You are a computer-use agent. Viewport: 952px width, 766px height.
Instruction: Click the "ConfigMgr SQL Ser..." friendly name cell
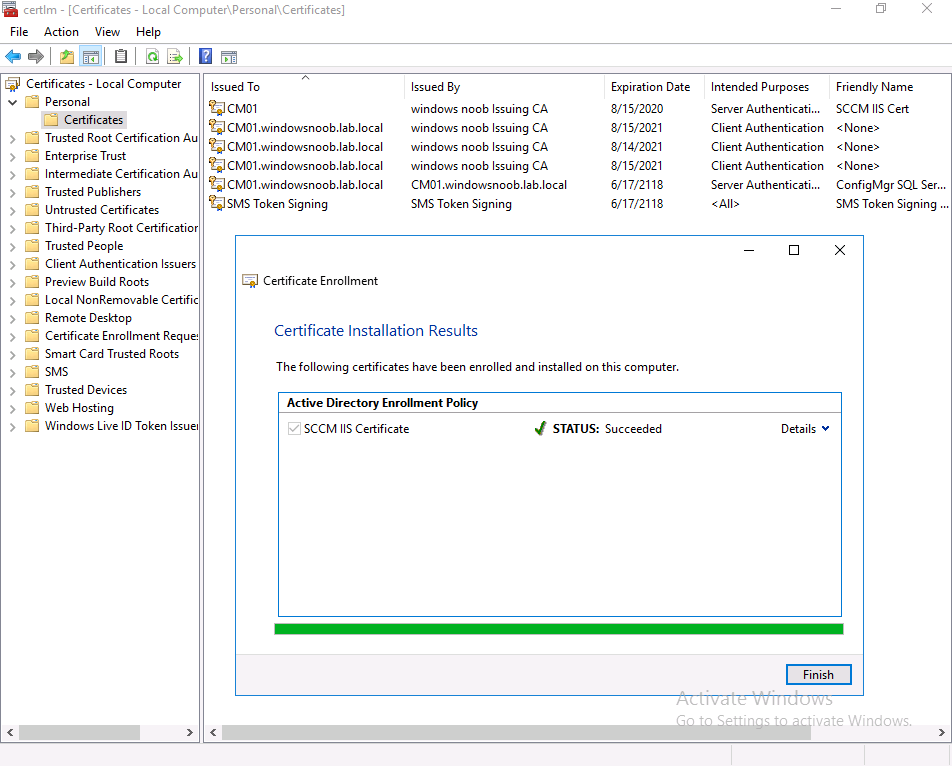891,185
